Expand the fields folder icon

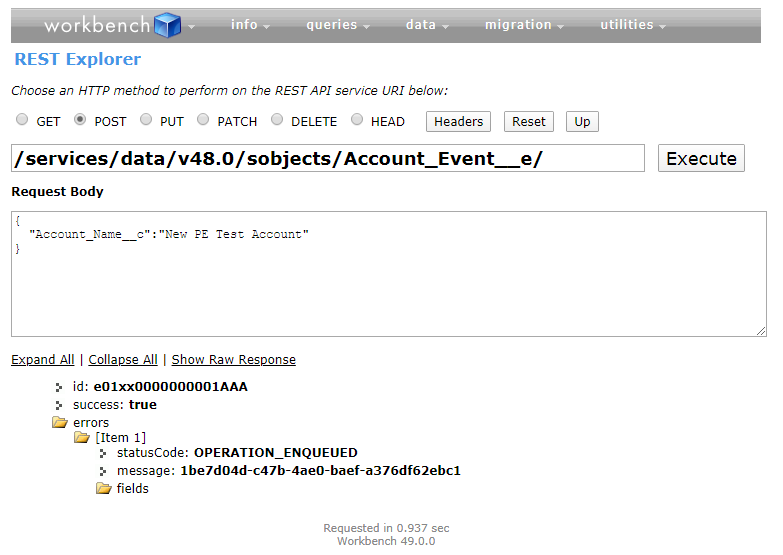[x=104, y=488]
